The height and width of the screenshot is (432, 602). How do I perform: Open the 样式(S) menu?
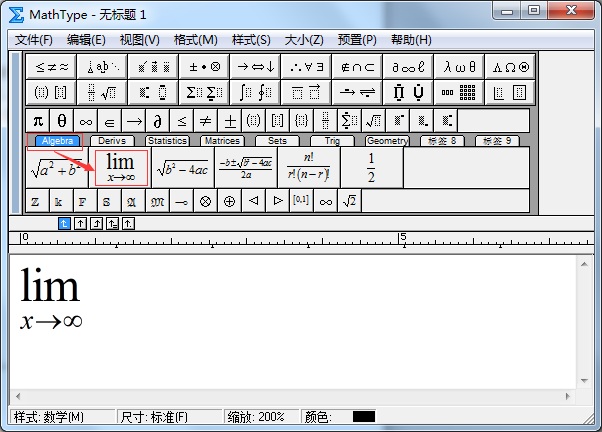coord(251,40)
